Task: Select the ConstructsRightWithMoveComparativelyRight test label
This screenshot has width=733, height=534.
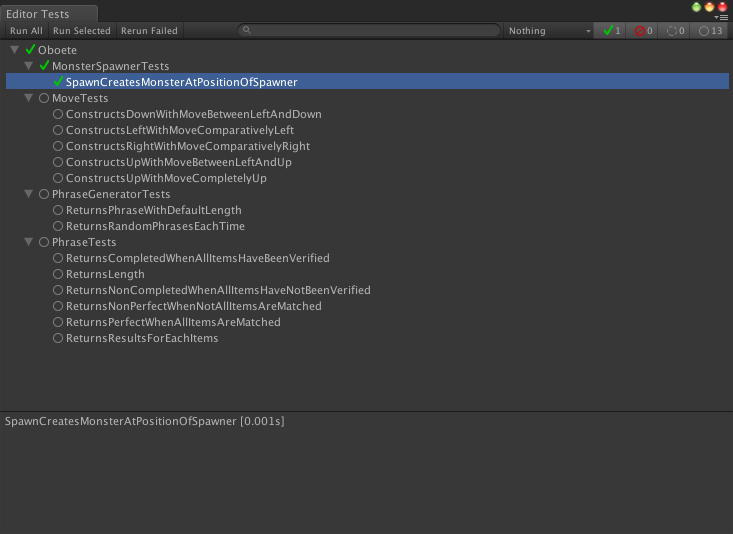Action: tap(188, 146)
